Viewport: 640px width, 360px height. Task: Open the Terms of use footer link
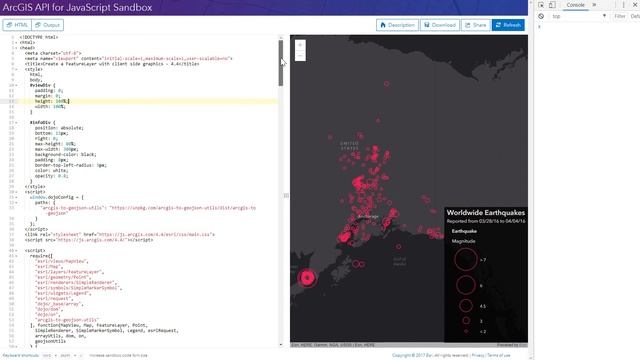(x=498, y=355)
